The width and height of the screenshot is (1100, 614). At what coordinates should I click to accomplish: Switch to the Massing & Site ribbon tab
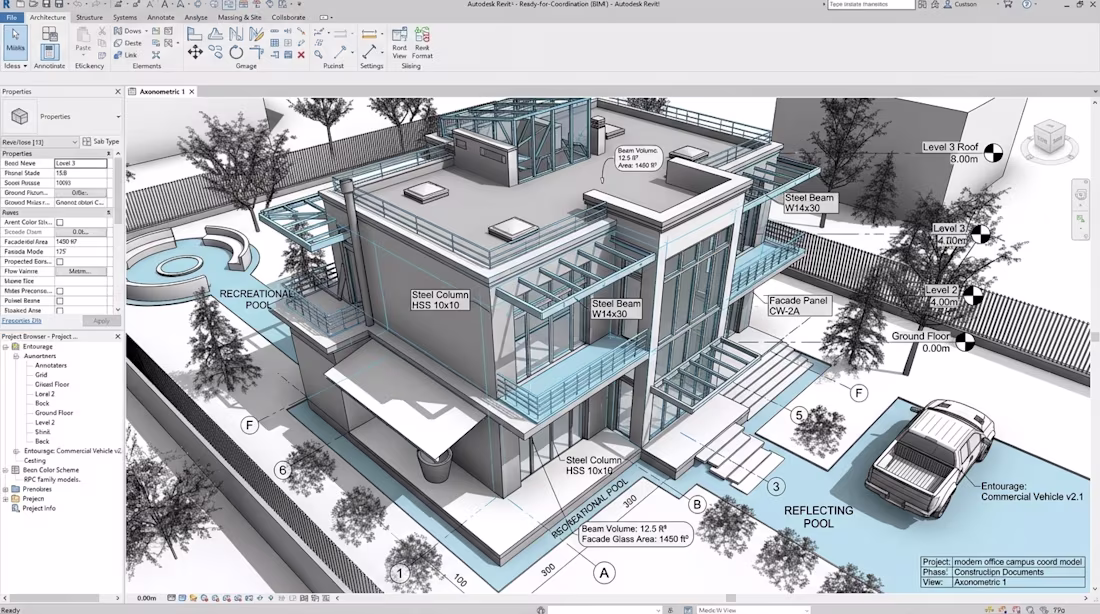[239, 18]
